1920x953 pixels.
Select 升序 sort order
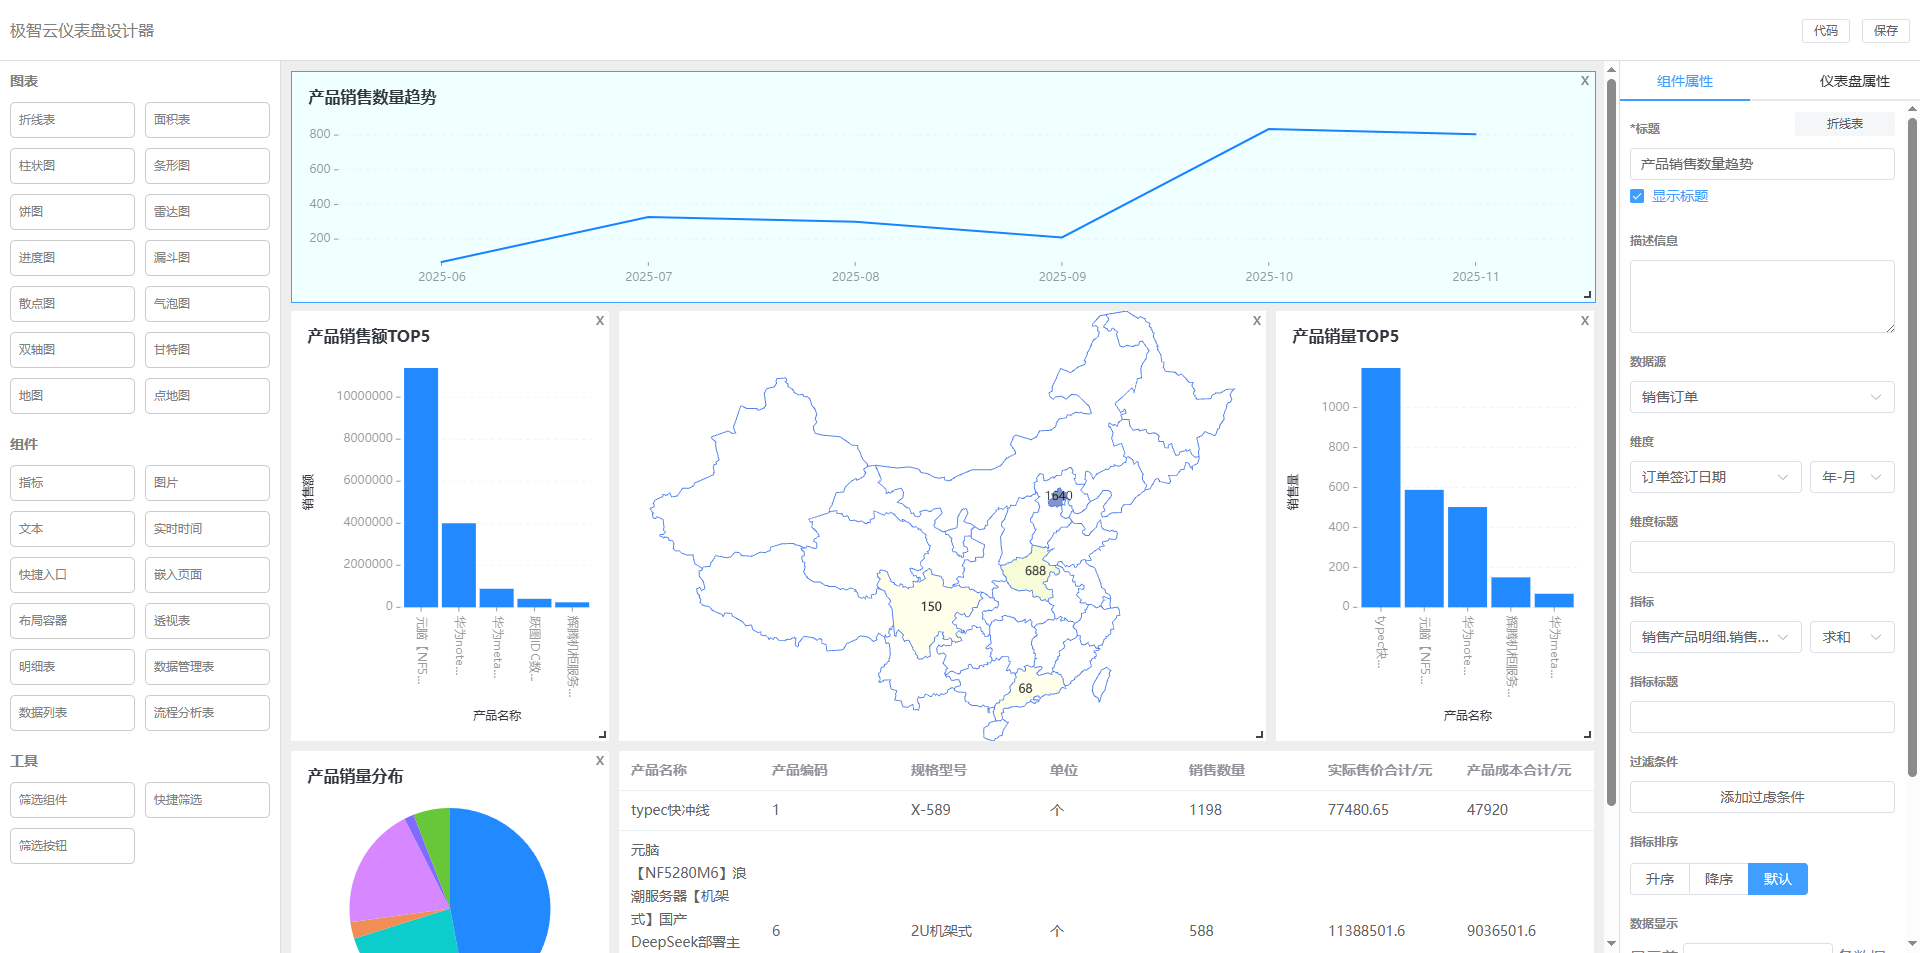click(1659, 879)
